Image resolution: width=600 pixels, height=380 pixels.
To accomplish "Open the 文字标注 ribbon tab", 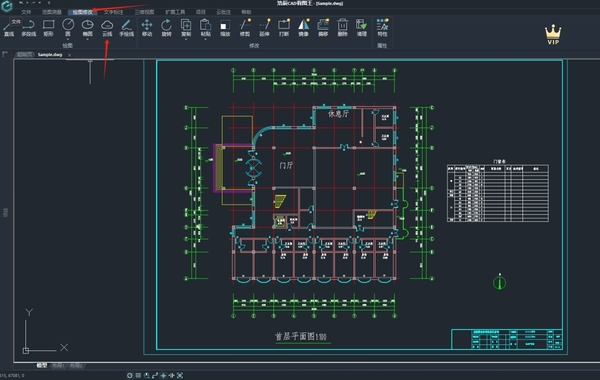I will [114, 12].
